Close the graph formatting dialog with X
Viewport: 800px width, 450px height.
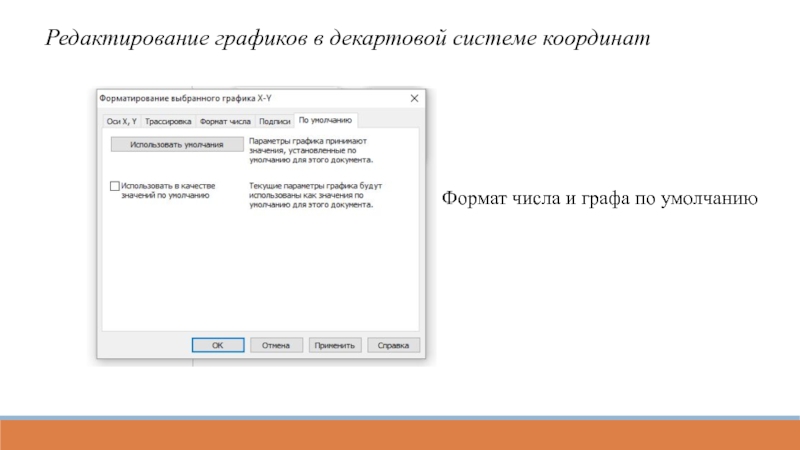pos(414,98)
